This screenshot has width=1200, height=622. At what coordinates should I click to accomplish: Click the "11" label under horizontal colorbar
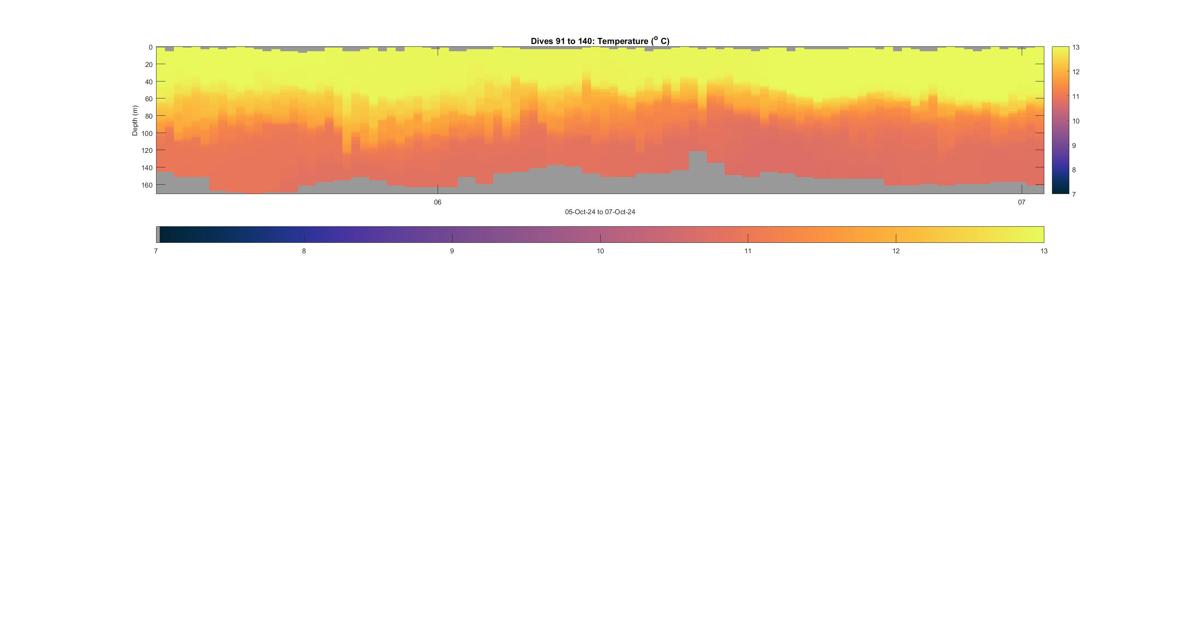pyautogui.click(x=748, y=251)
